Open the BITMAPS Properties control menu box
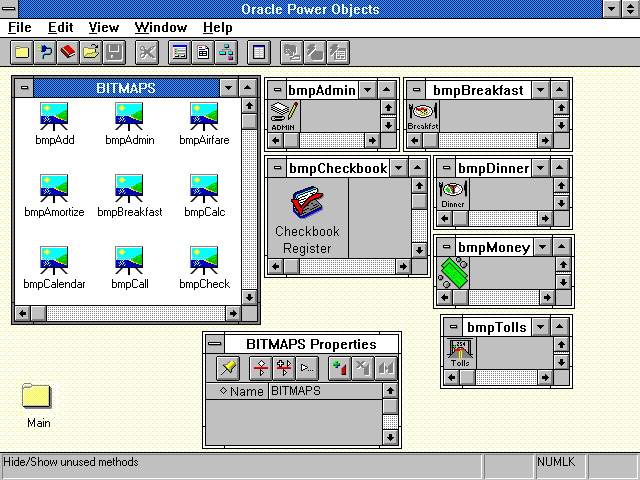 [215, 344]
